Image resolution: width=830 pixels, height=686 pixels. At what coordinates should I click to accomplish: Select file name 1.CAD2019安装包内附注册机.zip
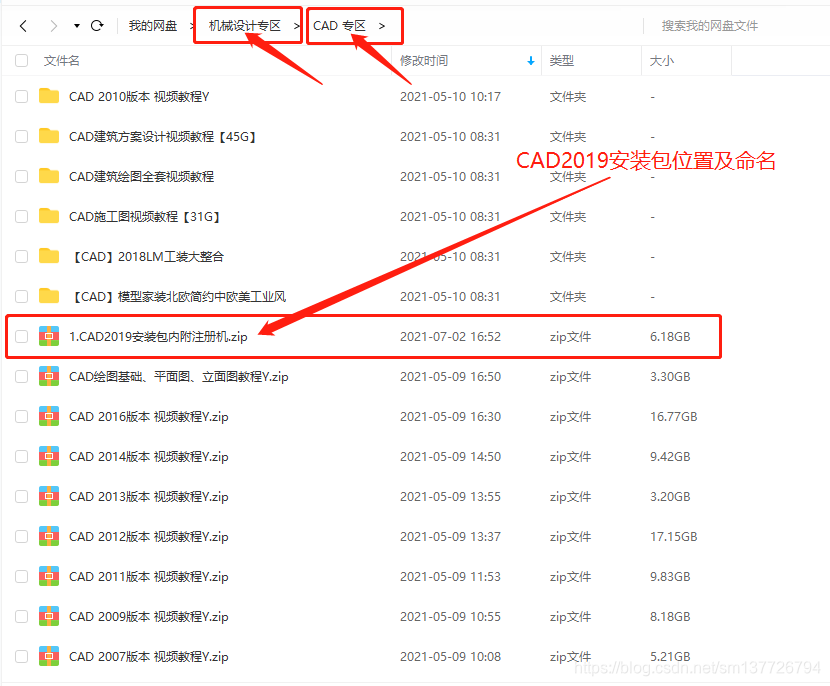pyautogui.click(x=158, y=337)
